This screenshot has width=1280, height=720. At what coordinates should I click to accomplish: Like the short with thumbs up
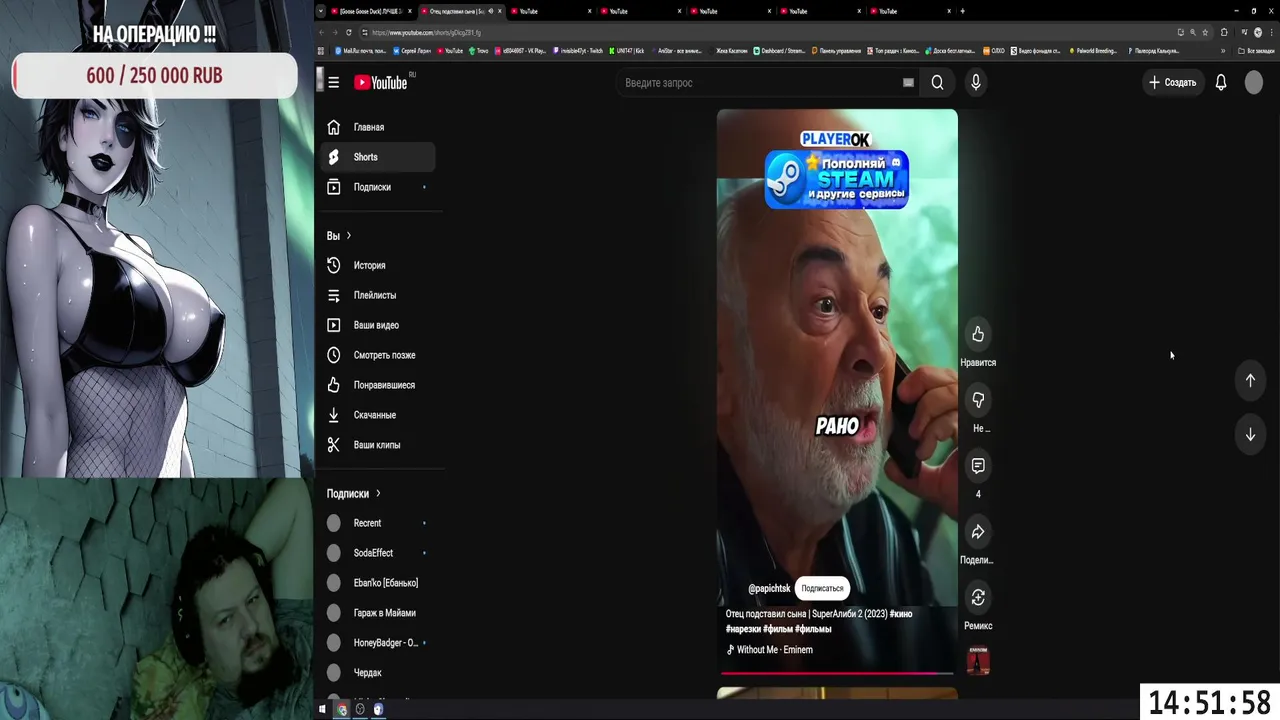[978, 335]
